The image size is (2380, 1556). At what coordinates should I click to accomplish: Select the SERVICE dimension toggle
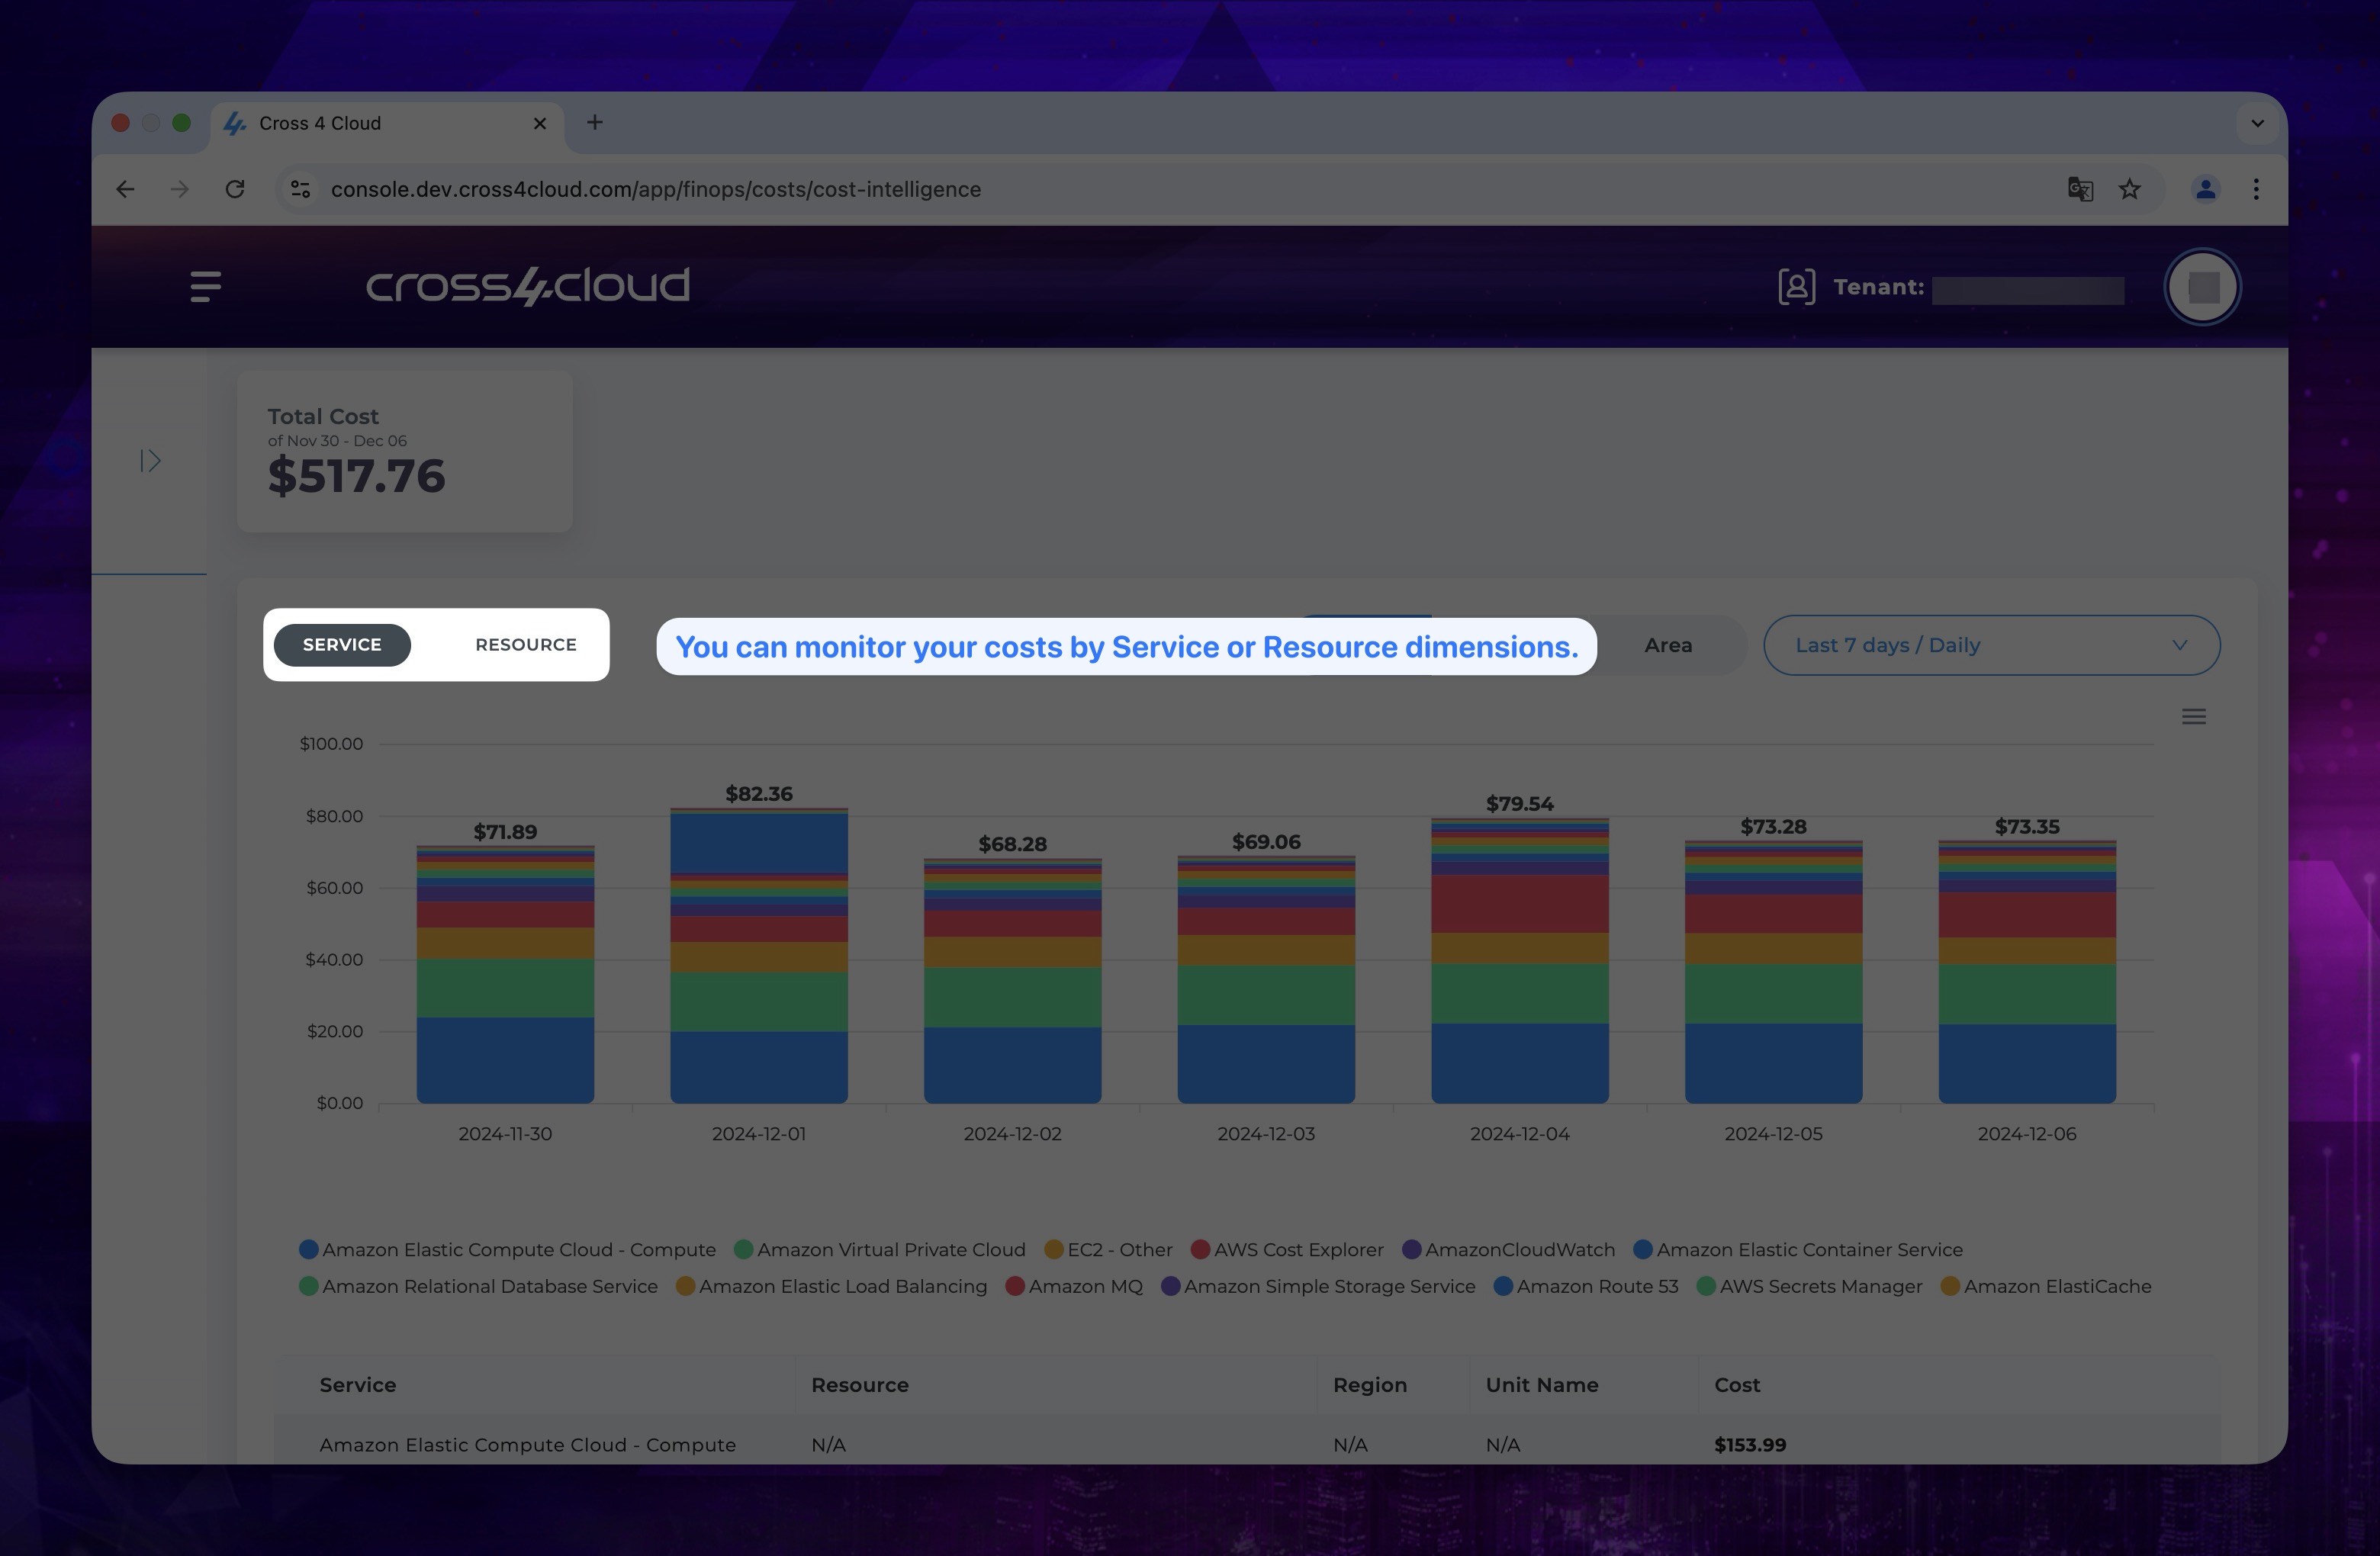342,645
